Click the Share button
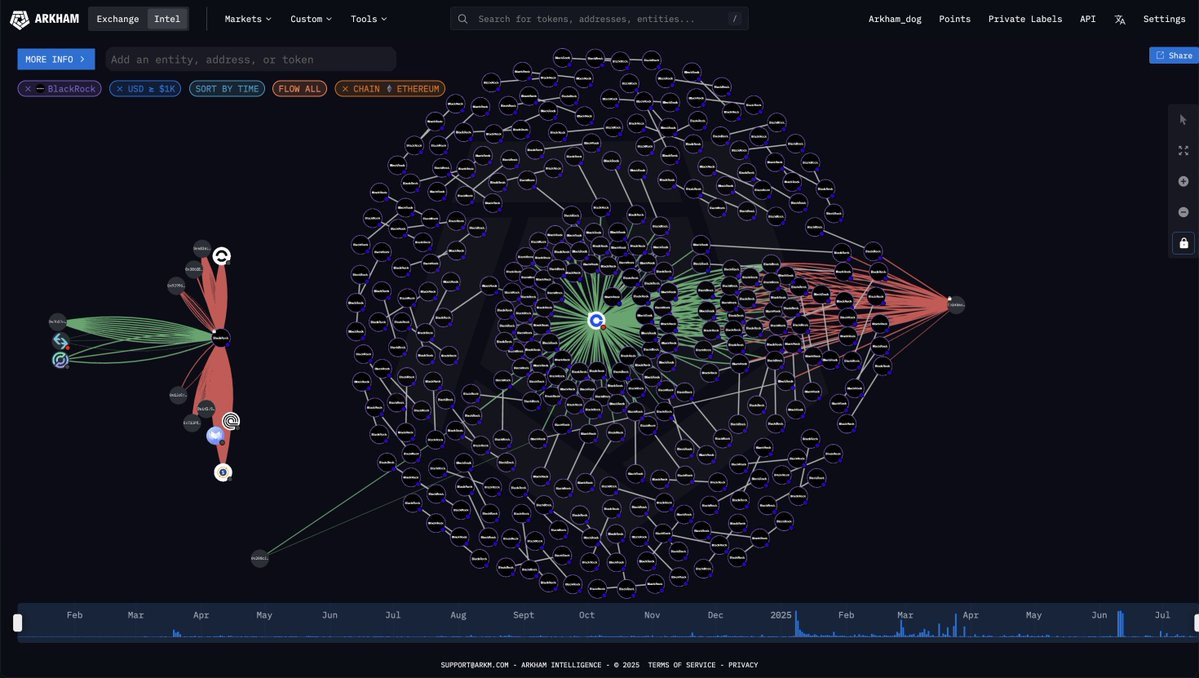The height and width of the screenshot is (678, 1199). click(x=1174, y=55)
